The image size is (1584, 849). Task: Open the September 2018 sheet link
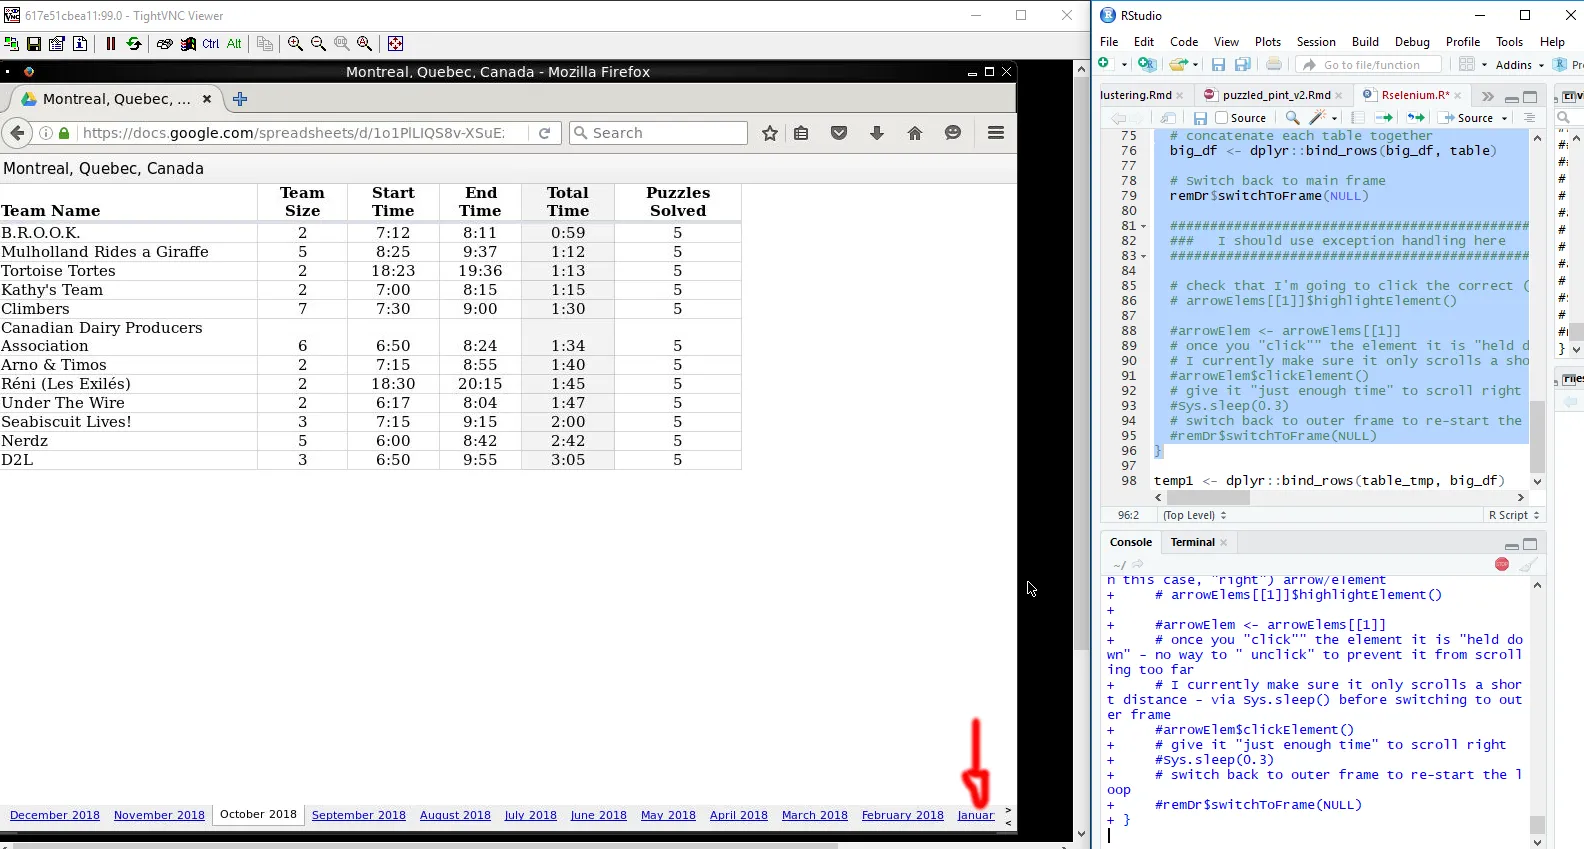pos(358,815)
